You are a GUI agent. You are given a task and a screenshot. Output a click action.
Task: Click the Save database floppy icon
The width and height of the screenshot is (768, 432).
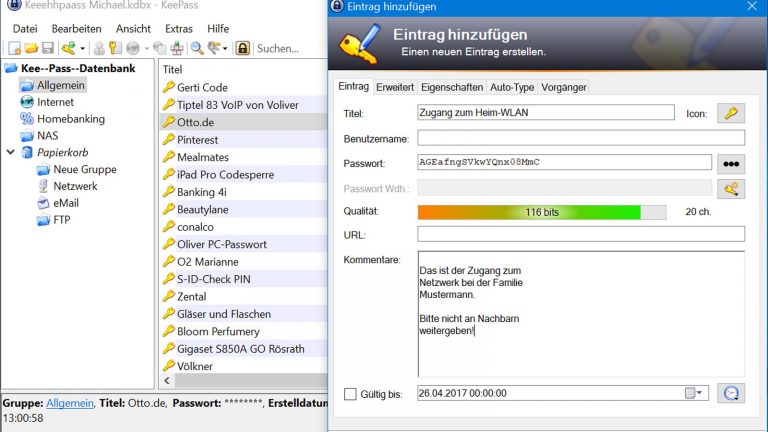tap(48, 48)
